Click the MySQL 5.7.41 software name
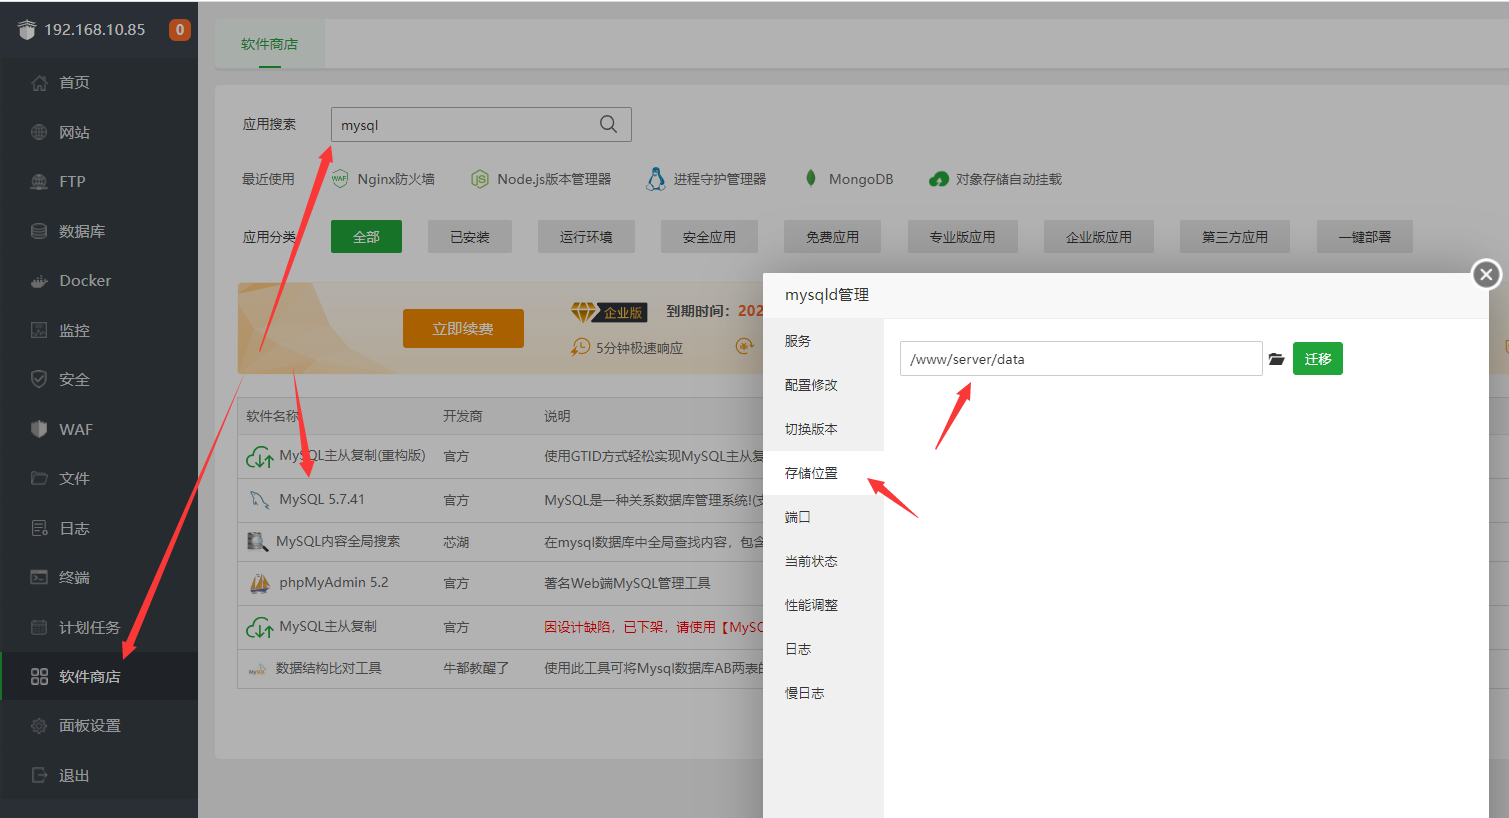The height and width of the screenshot is (818, 1509). click(x=322, y=499)
